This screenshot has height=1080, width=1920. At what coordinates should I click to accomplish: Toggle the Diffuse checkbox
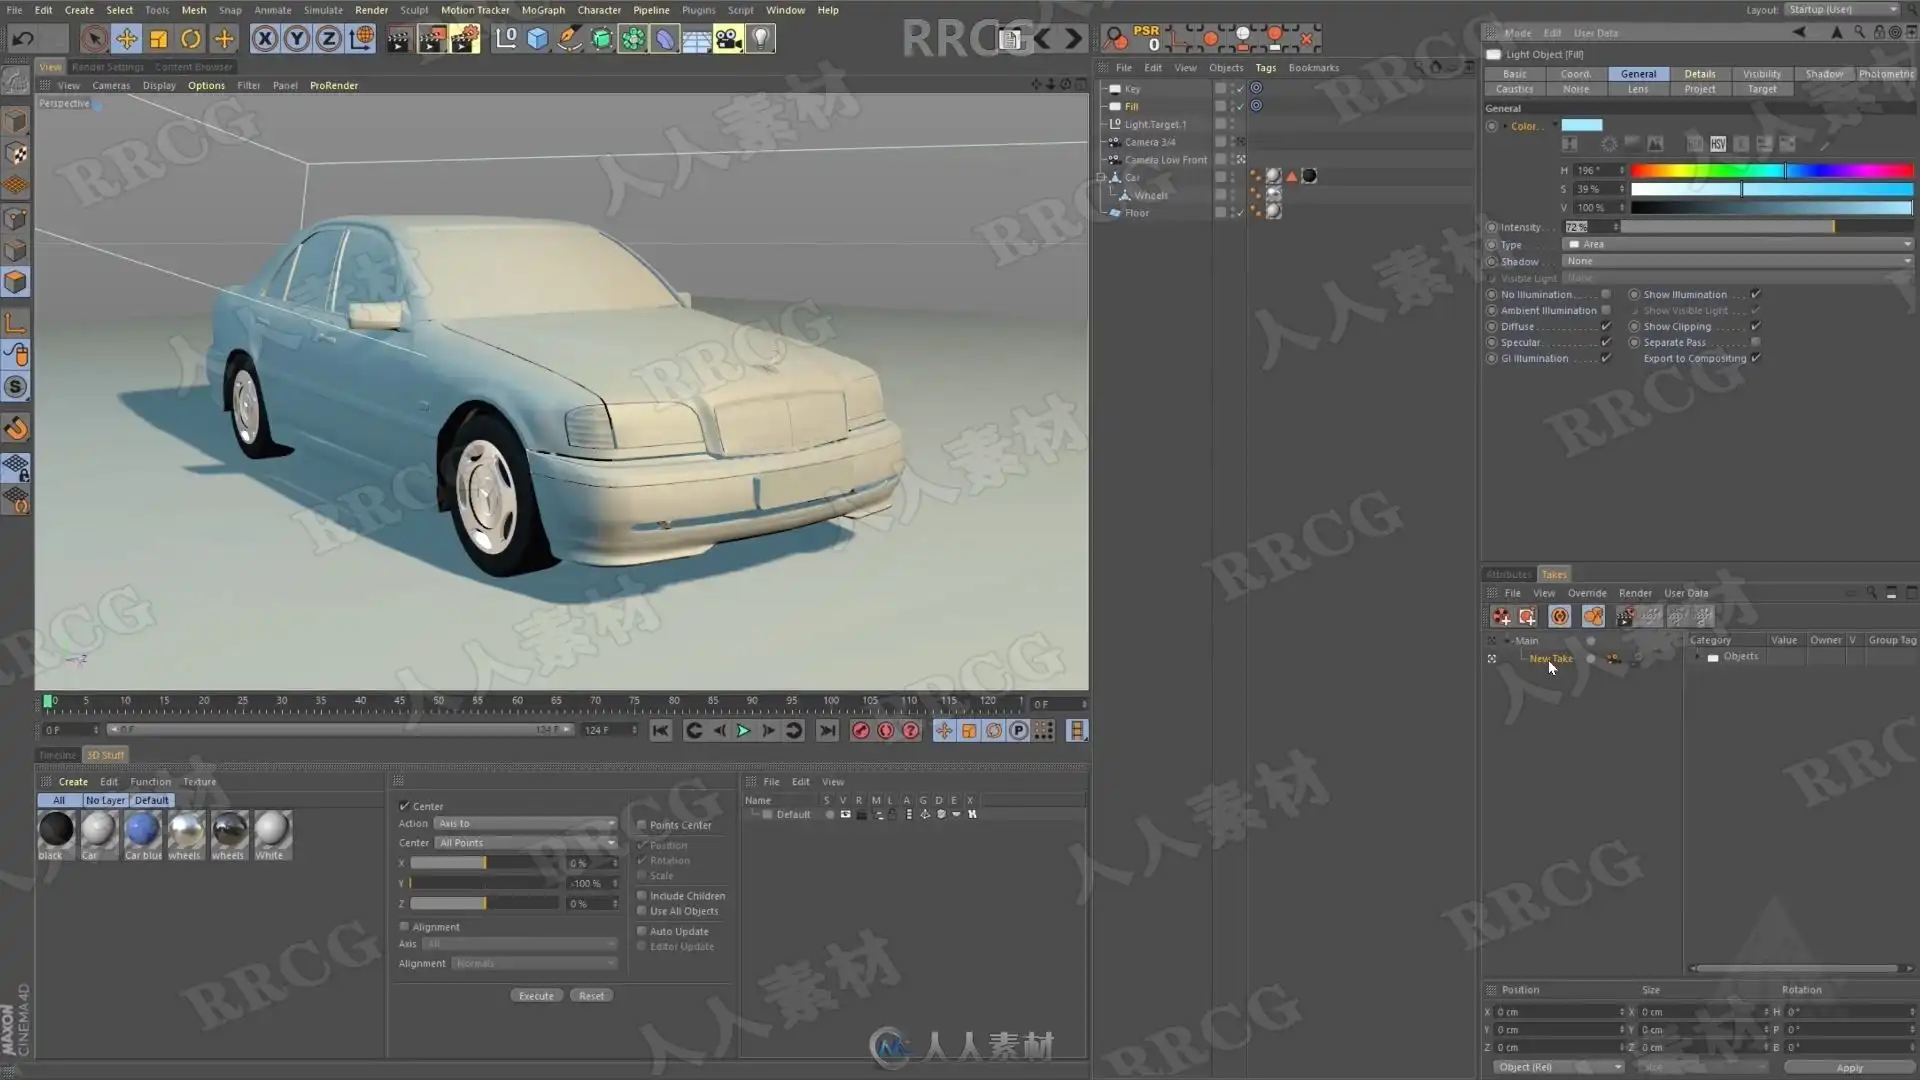[x=1606, y=327]
